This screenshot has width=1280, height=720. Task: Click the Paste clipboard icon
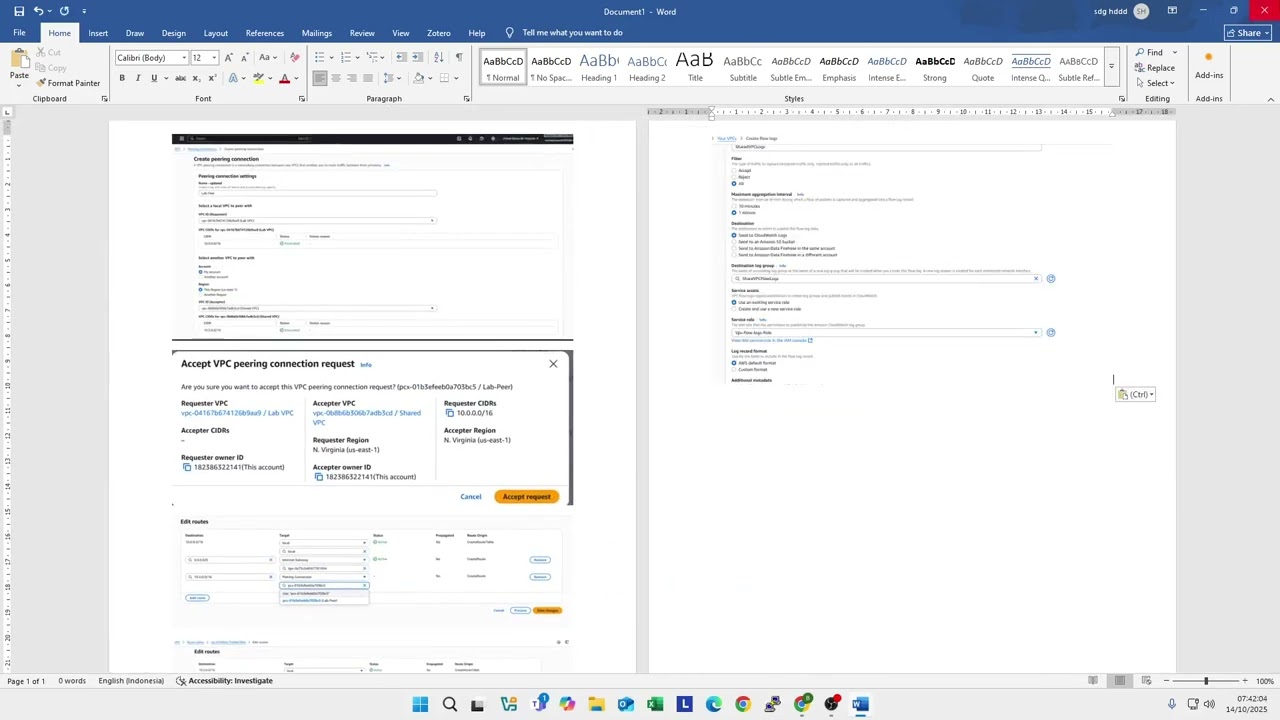(19, 58)
